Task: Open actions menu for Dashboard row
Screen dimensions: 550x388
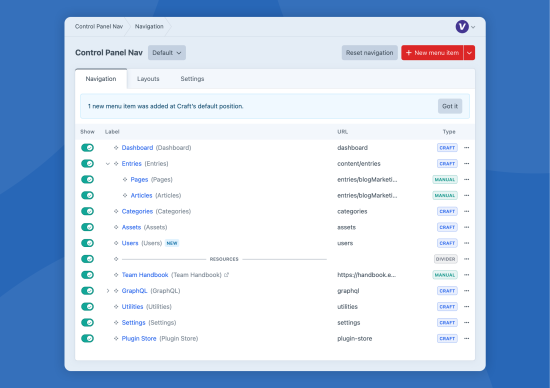Action: pyautogui.click(x=467, y=148)
